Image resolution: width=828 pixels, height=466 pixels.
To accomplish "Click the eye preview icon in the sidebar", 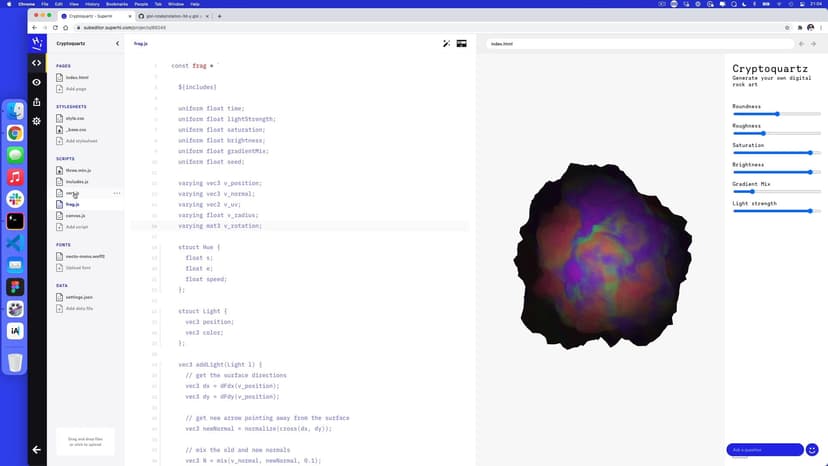I will click(37, 82).
